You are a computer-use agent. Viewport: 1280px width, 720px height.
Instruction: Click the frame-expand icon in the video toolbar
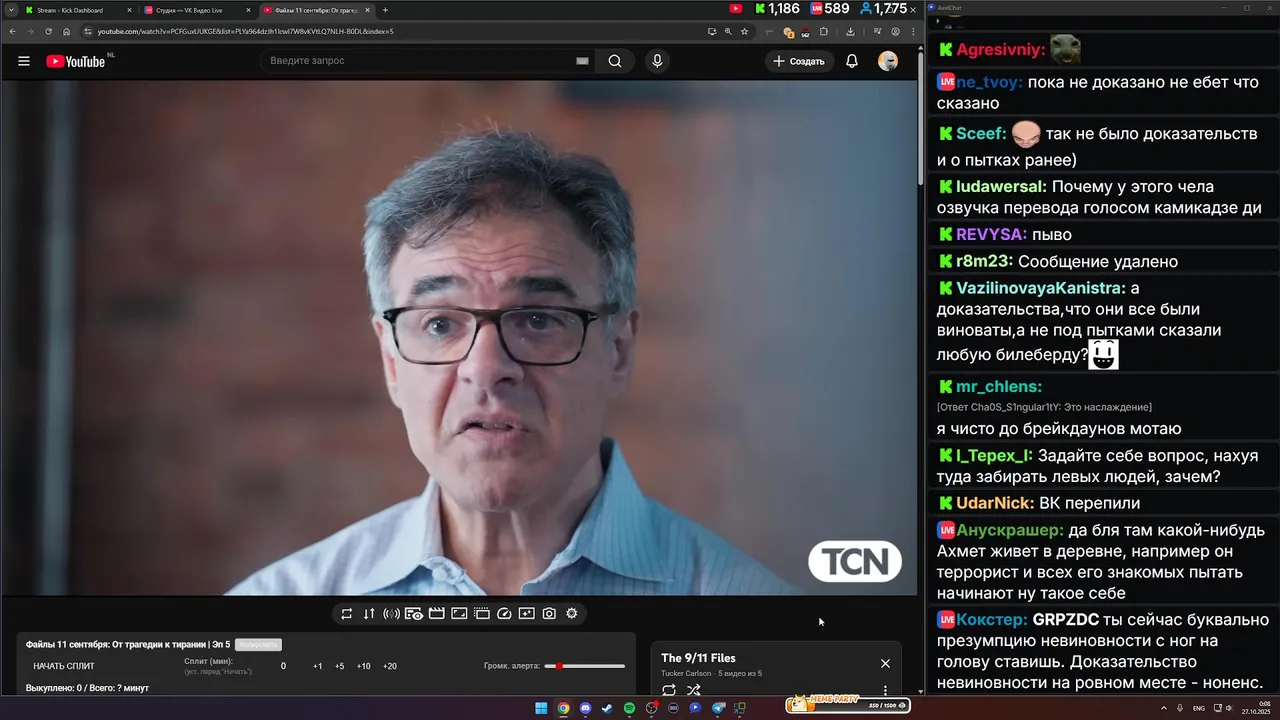coord(459,614)
